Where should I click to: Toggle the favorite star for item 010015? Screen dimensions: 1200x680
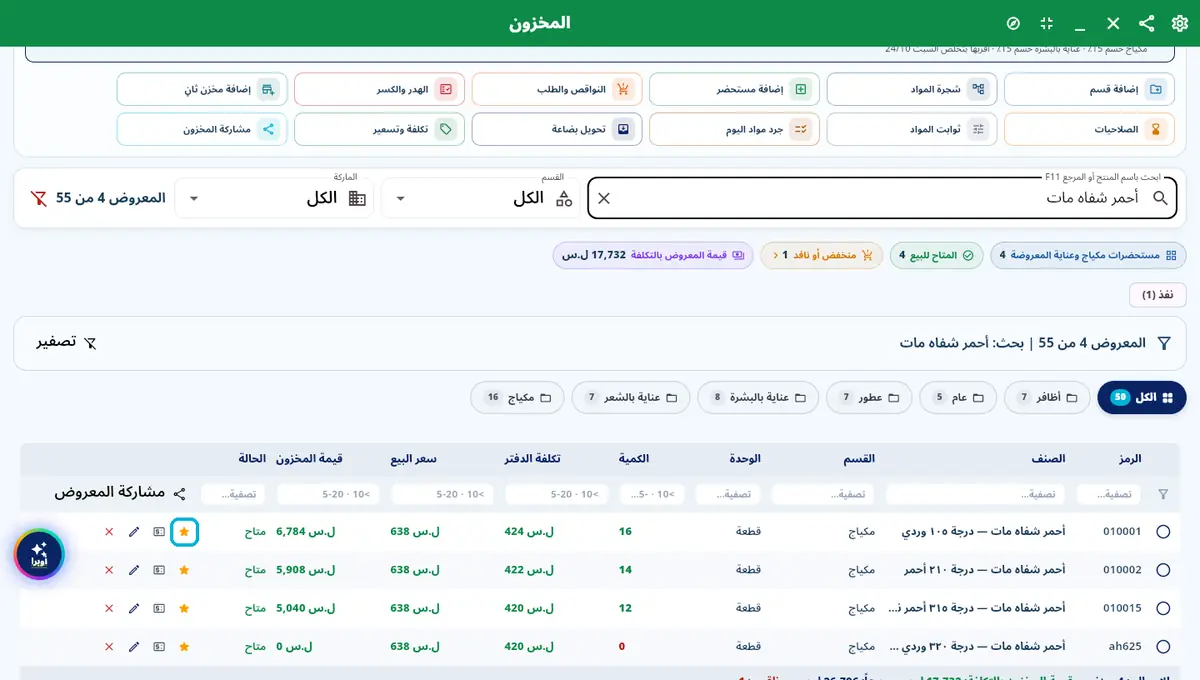click(x=184, y=608)
